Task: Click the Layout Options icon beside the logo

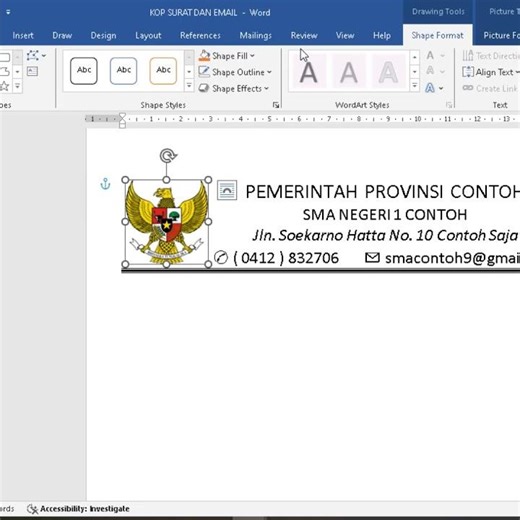Action: click(x=227, y=190)
